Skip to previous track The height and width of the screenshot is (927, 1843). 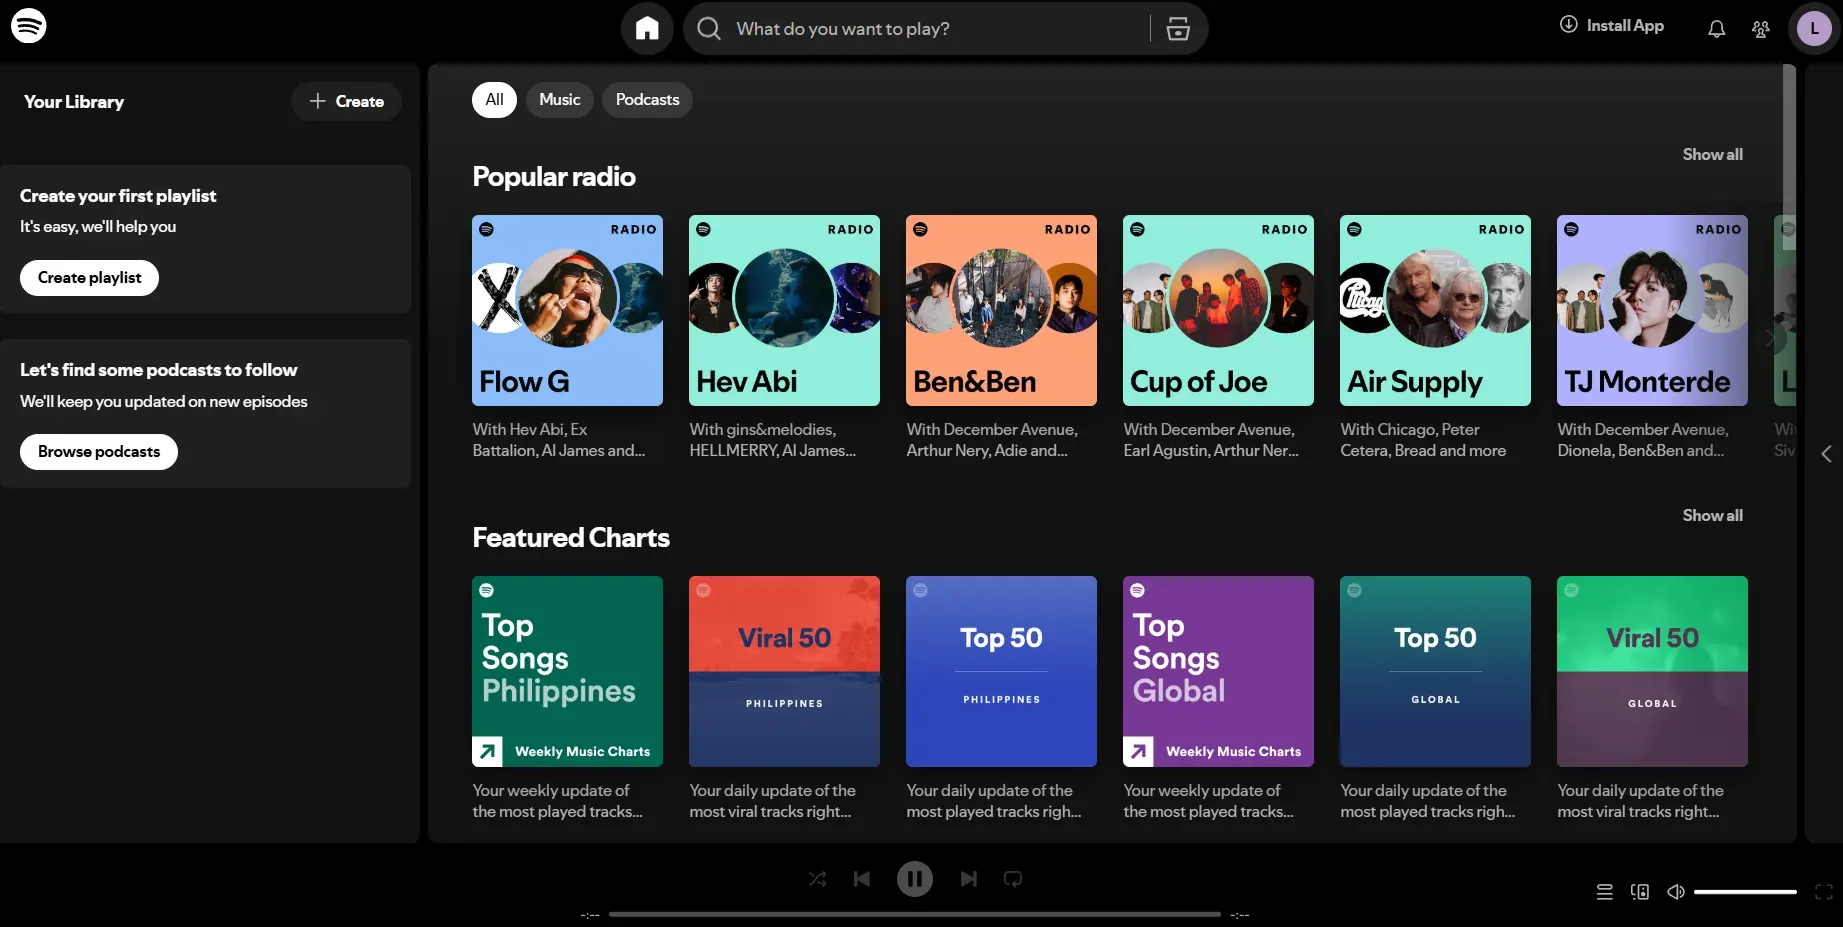point(862,879)
